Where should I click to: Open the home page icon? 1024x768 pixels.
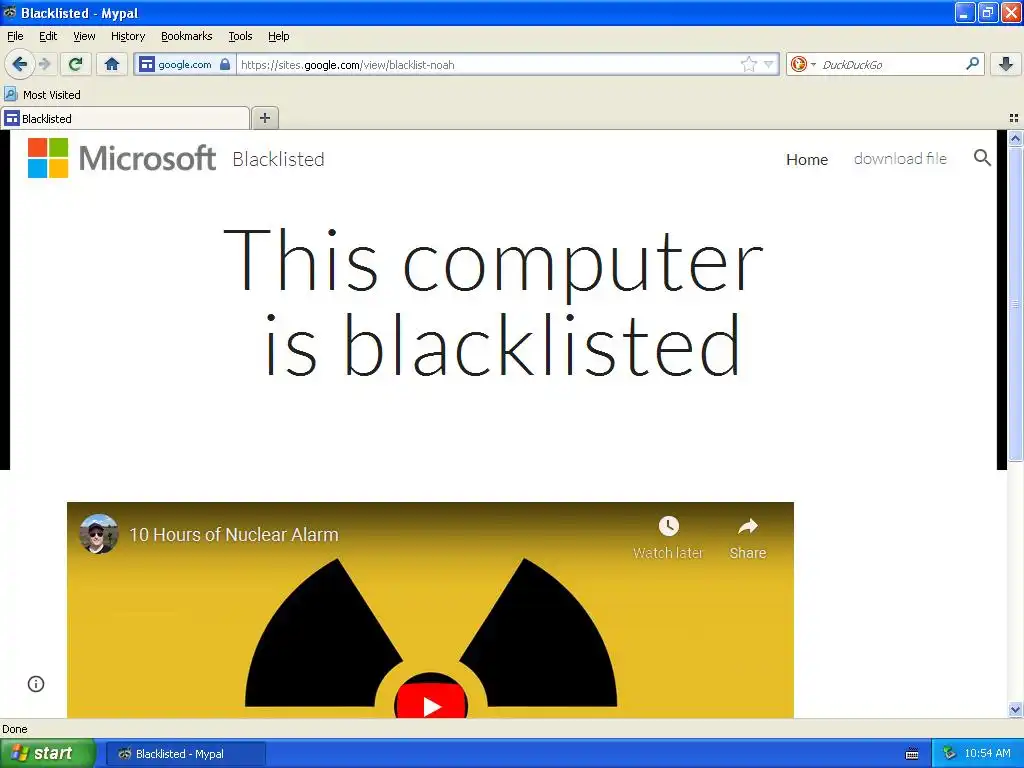(112, 64)
